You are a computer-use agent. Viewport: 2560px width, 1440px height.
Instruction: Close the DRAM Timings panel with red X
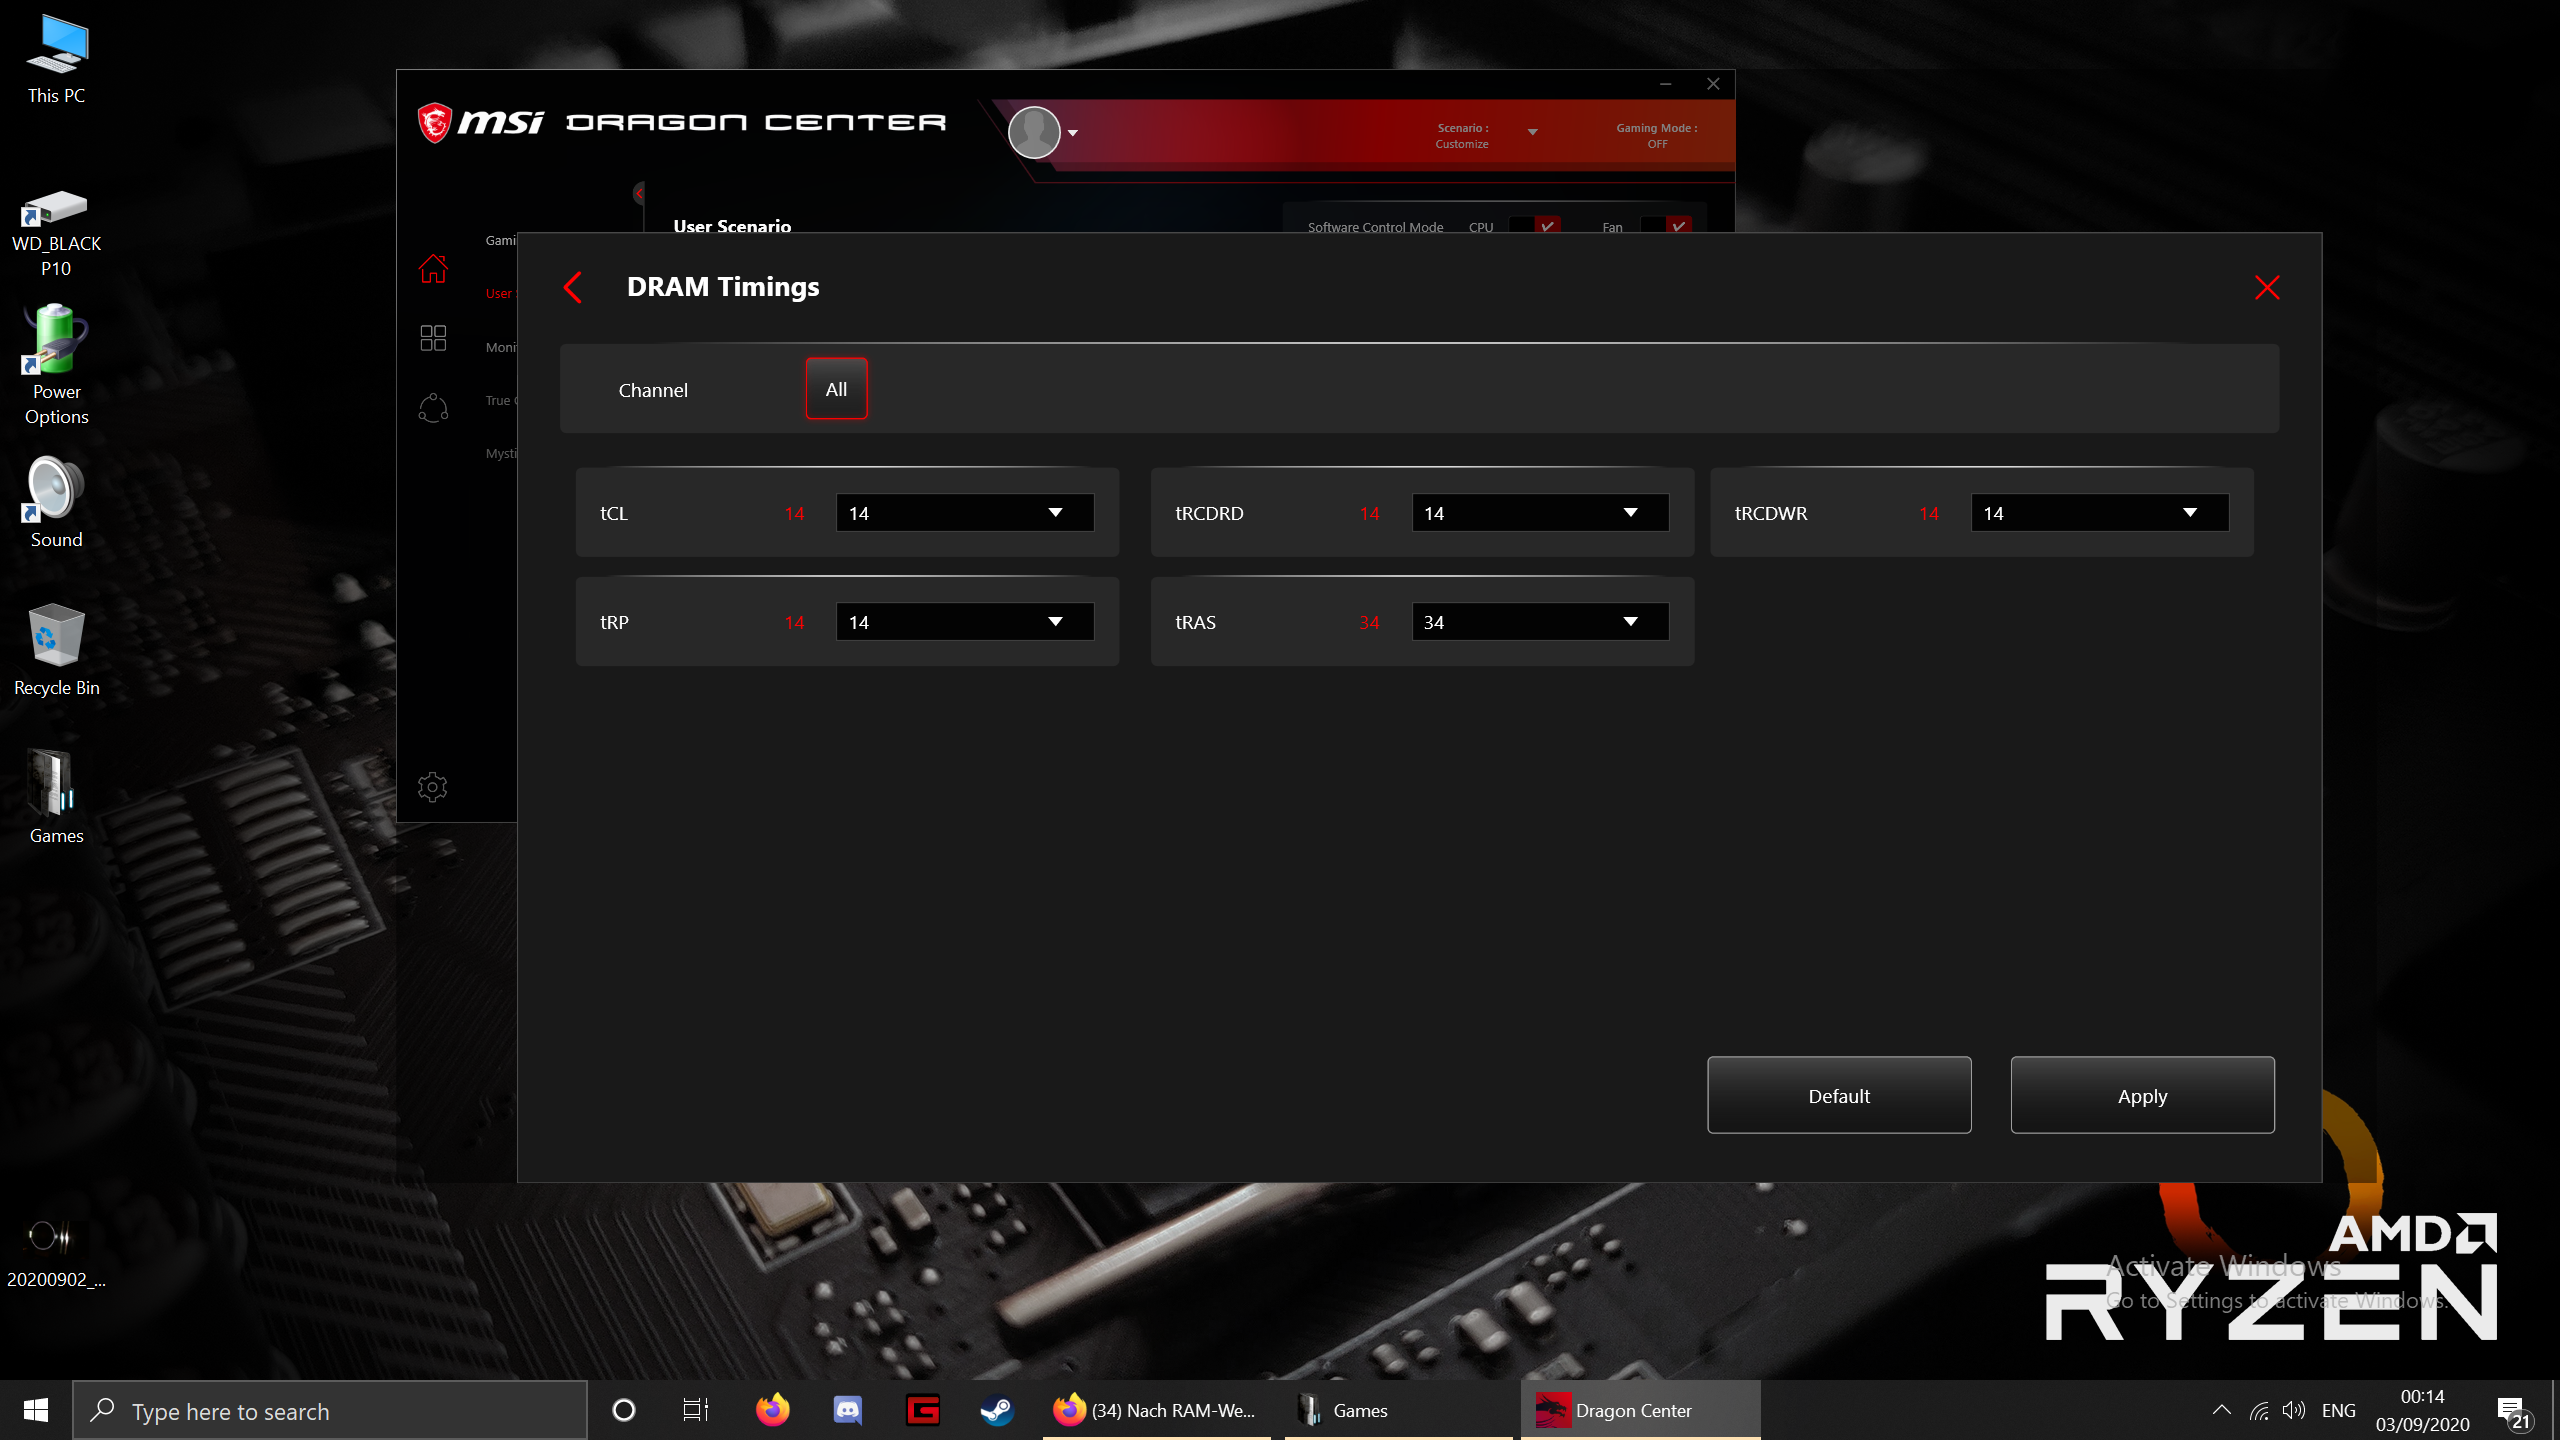tap(2266, 288)
